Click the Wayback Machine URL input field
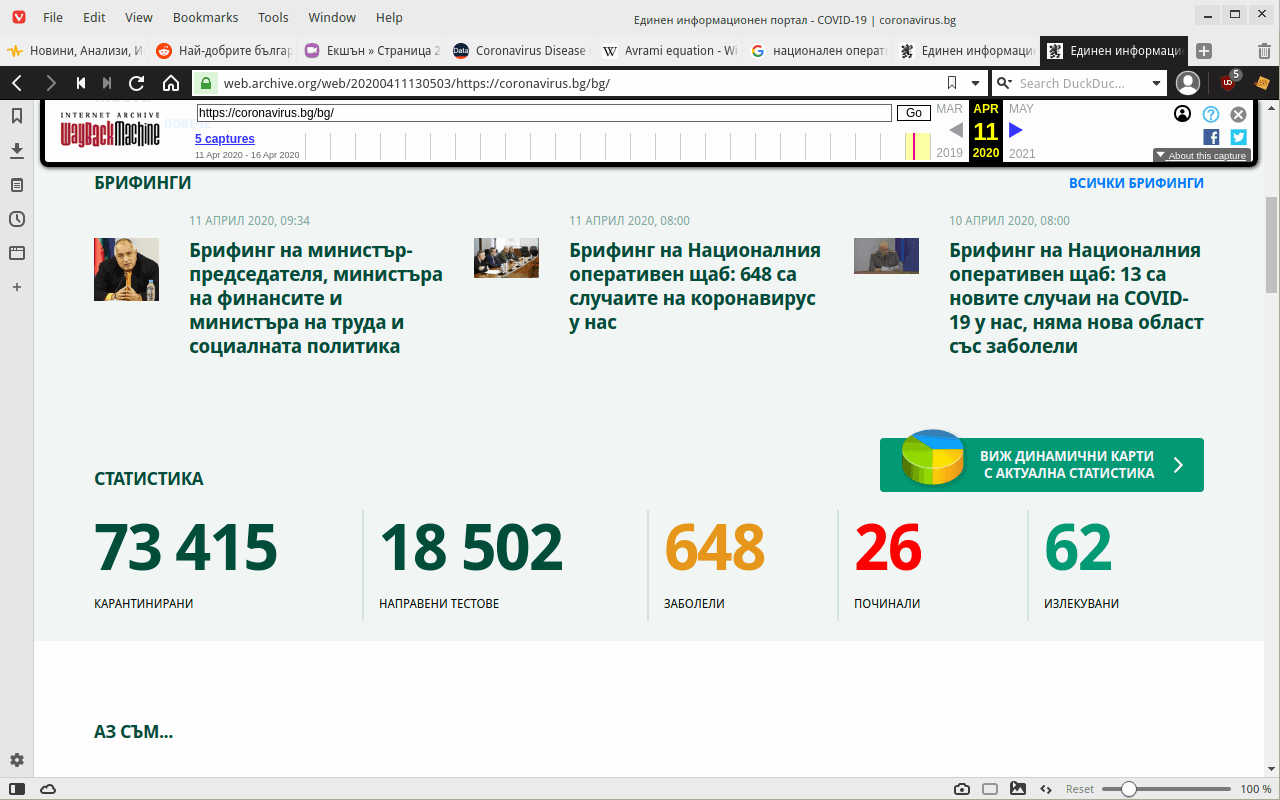The image size is (1280, 800). pyautogui.click(x=544, y=113)
